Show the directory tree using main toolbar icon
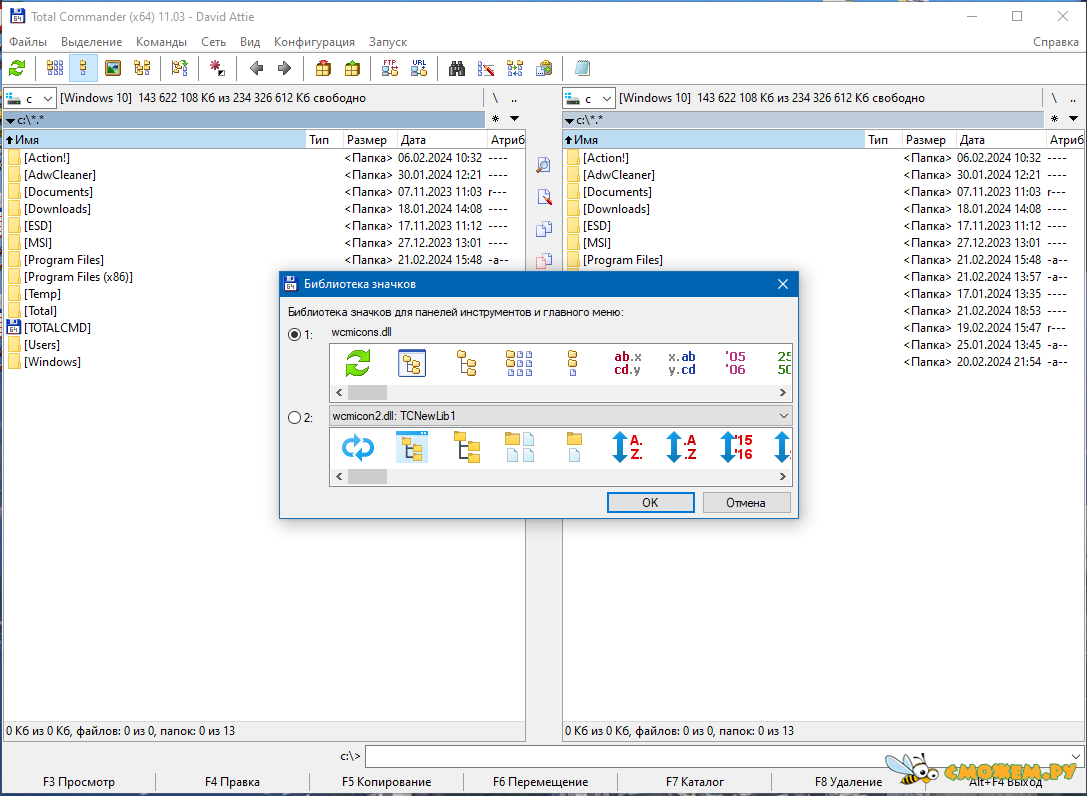Screen dimensions: 1087x796 tap(142, 68)
